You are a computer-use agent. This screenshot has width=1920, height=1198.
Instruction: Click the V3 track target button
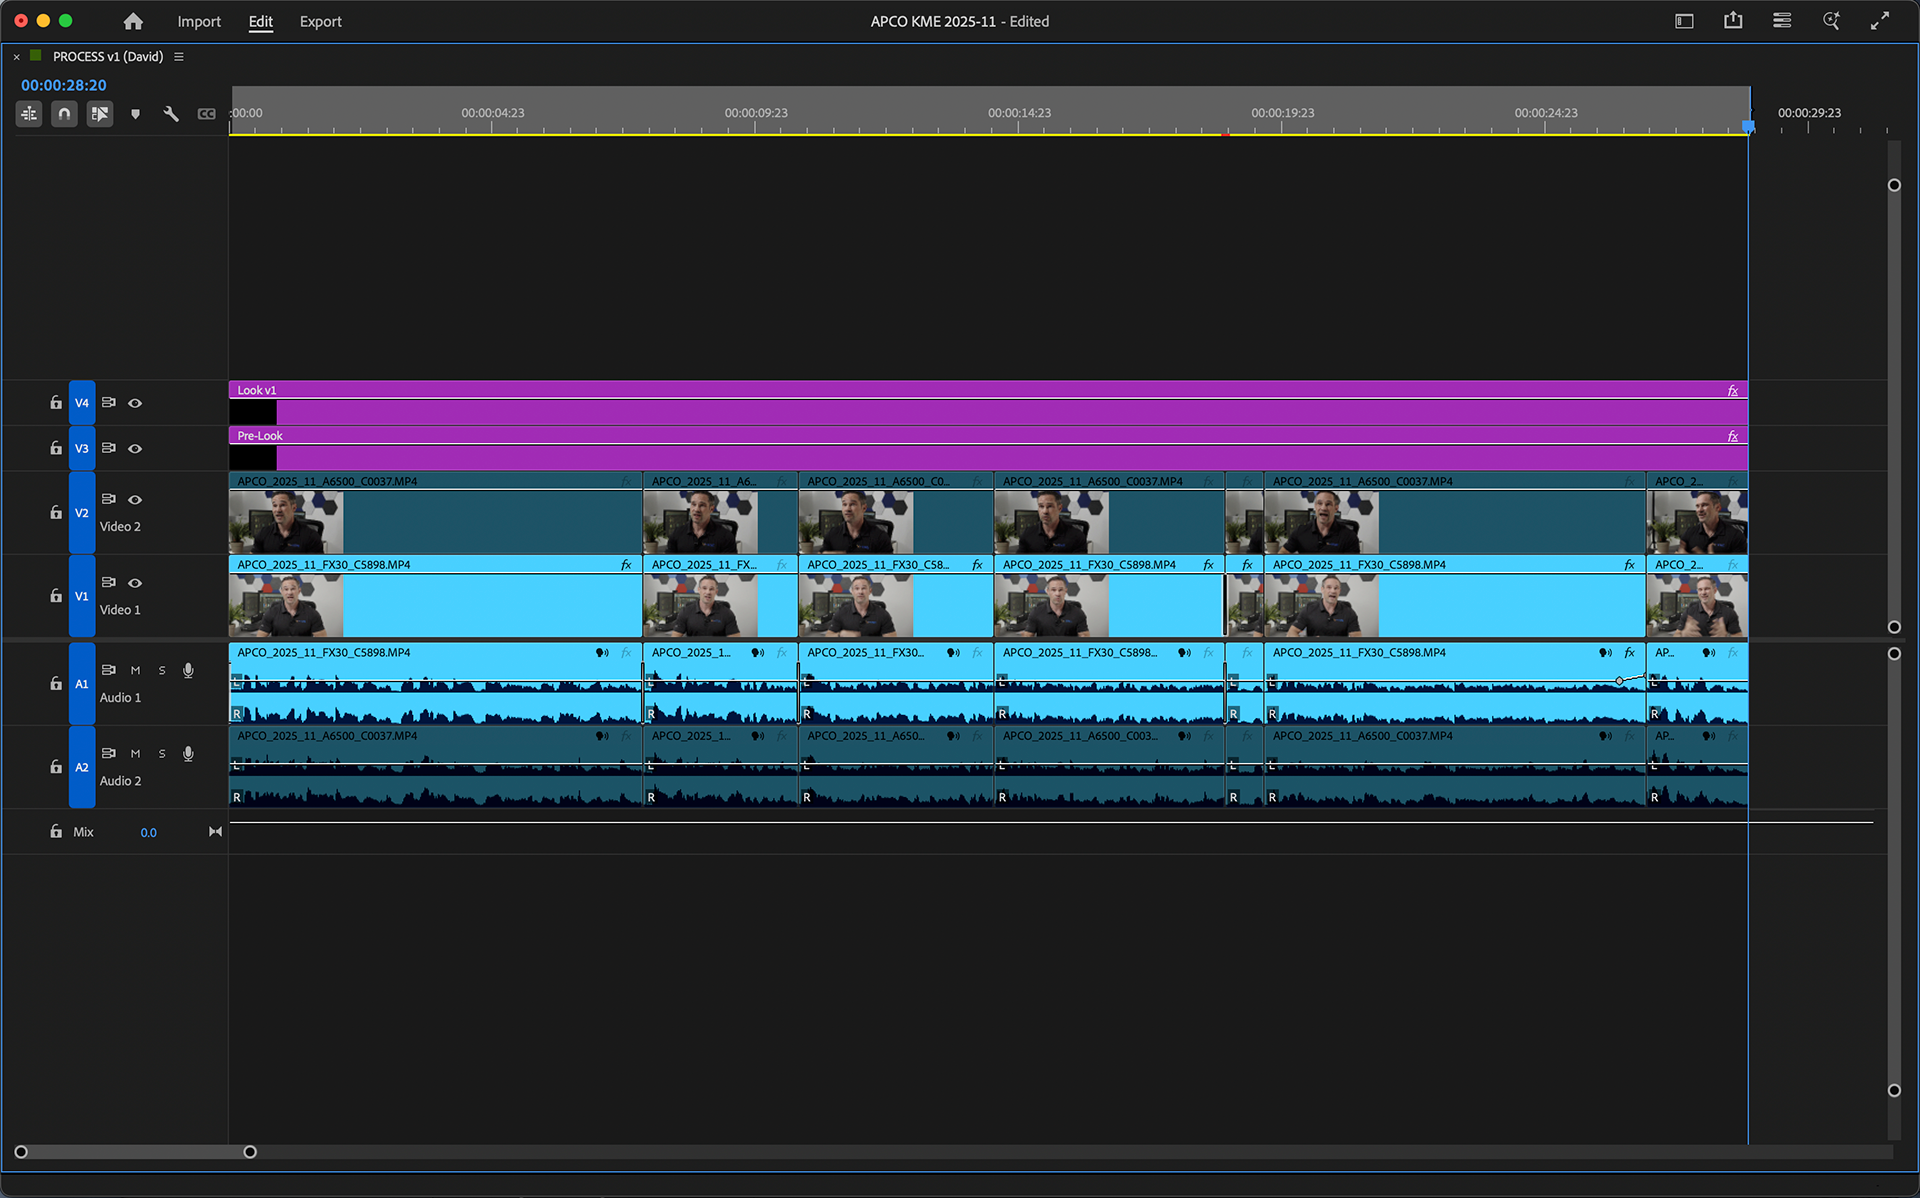pos(82,448)
